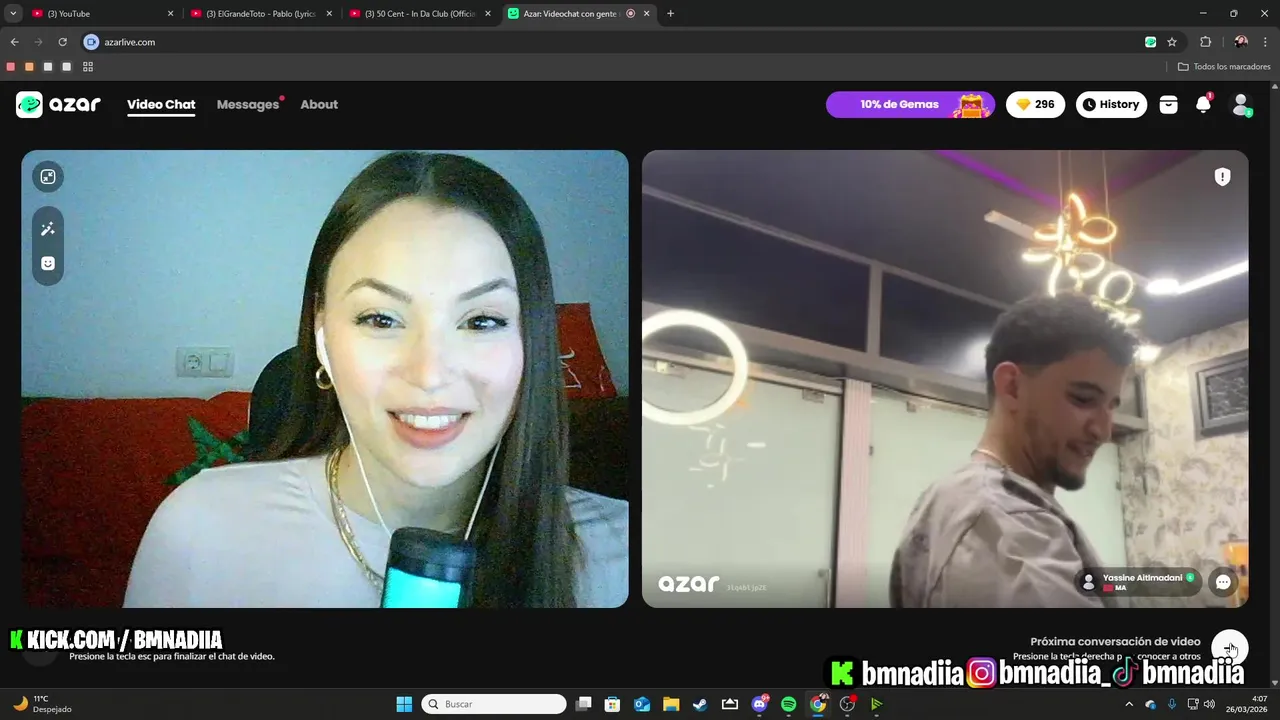Image resolution: width=1280 pixels, height=720 pixels.
Task: Expand the local video to fullscreen
Action: point(48,177)
